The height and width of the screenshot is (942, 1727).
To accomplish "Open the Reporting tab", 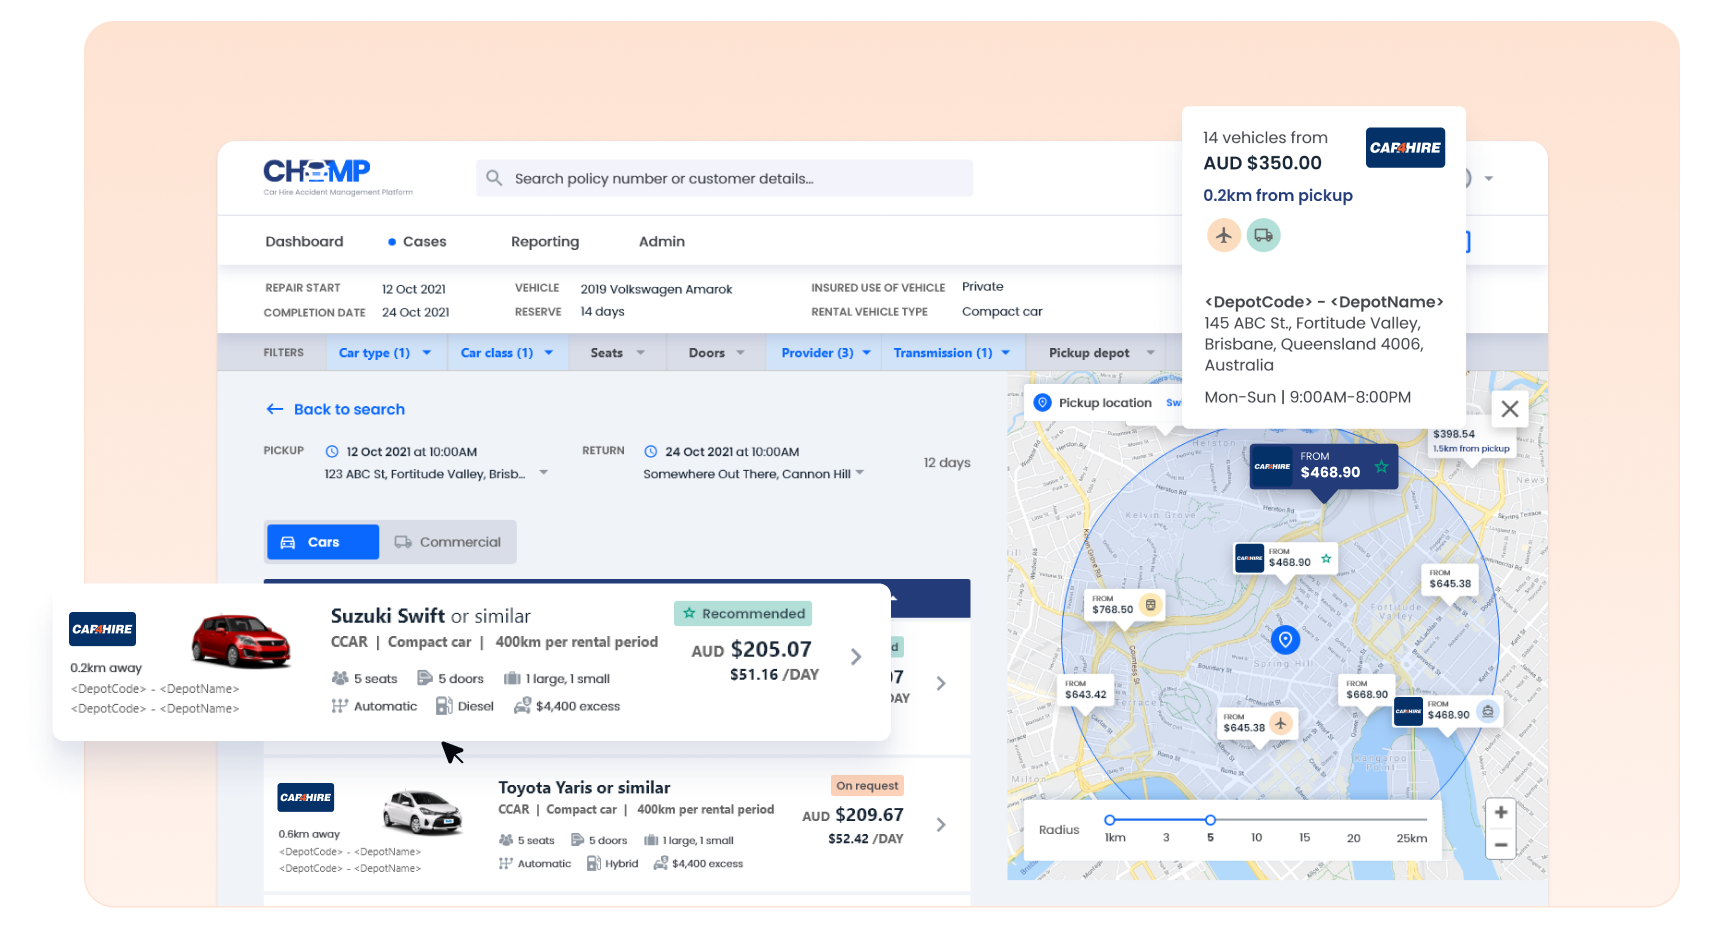I will pyautogui.click(x=544, y=242).
